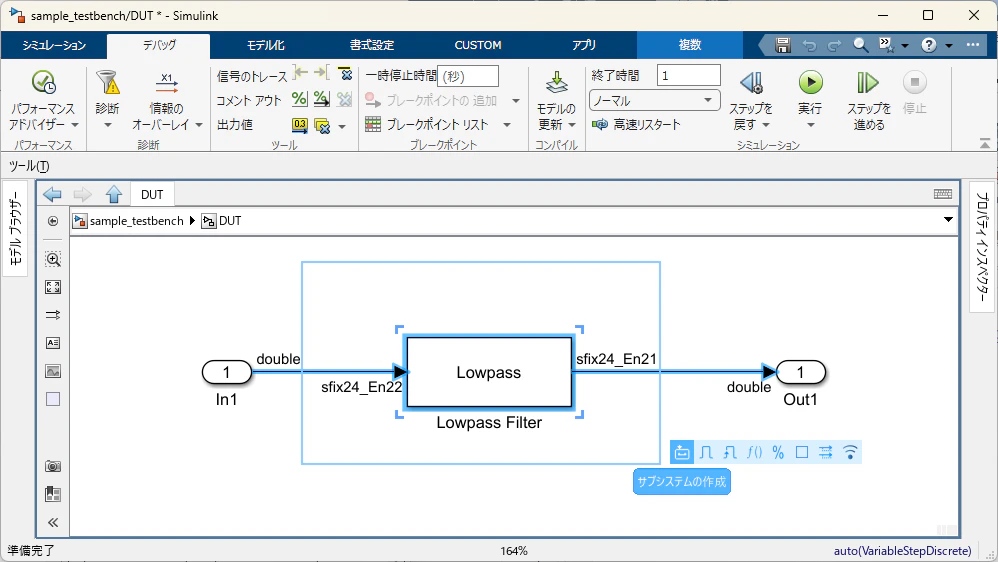Click the screenshot camera icon in the palette
Screen dimensions: 998x562
click(53, 467)
